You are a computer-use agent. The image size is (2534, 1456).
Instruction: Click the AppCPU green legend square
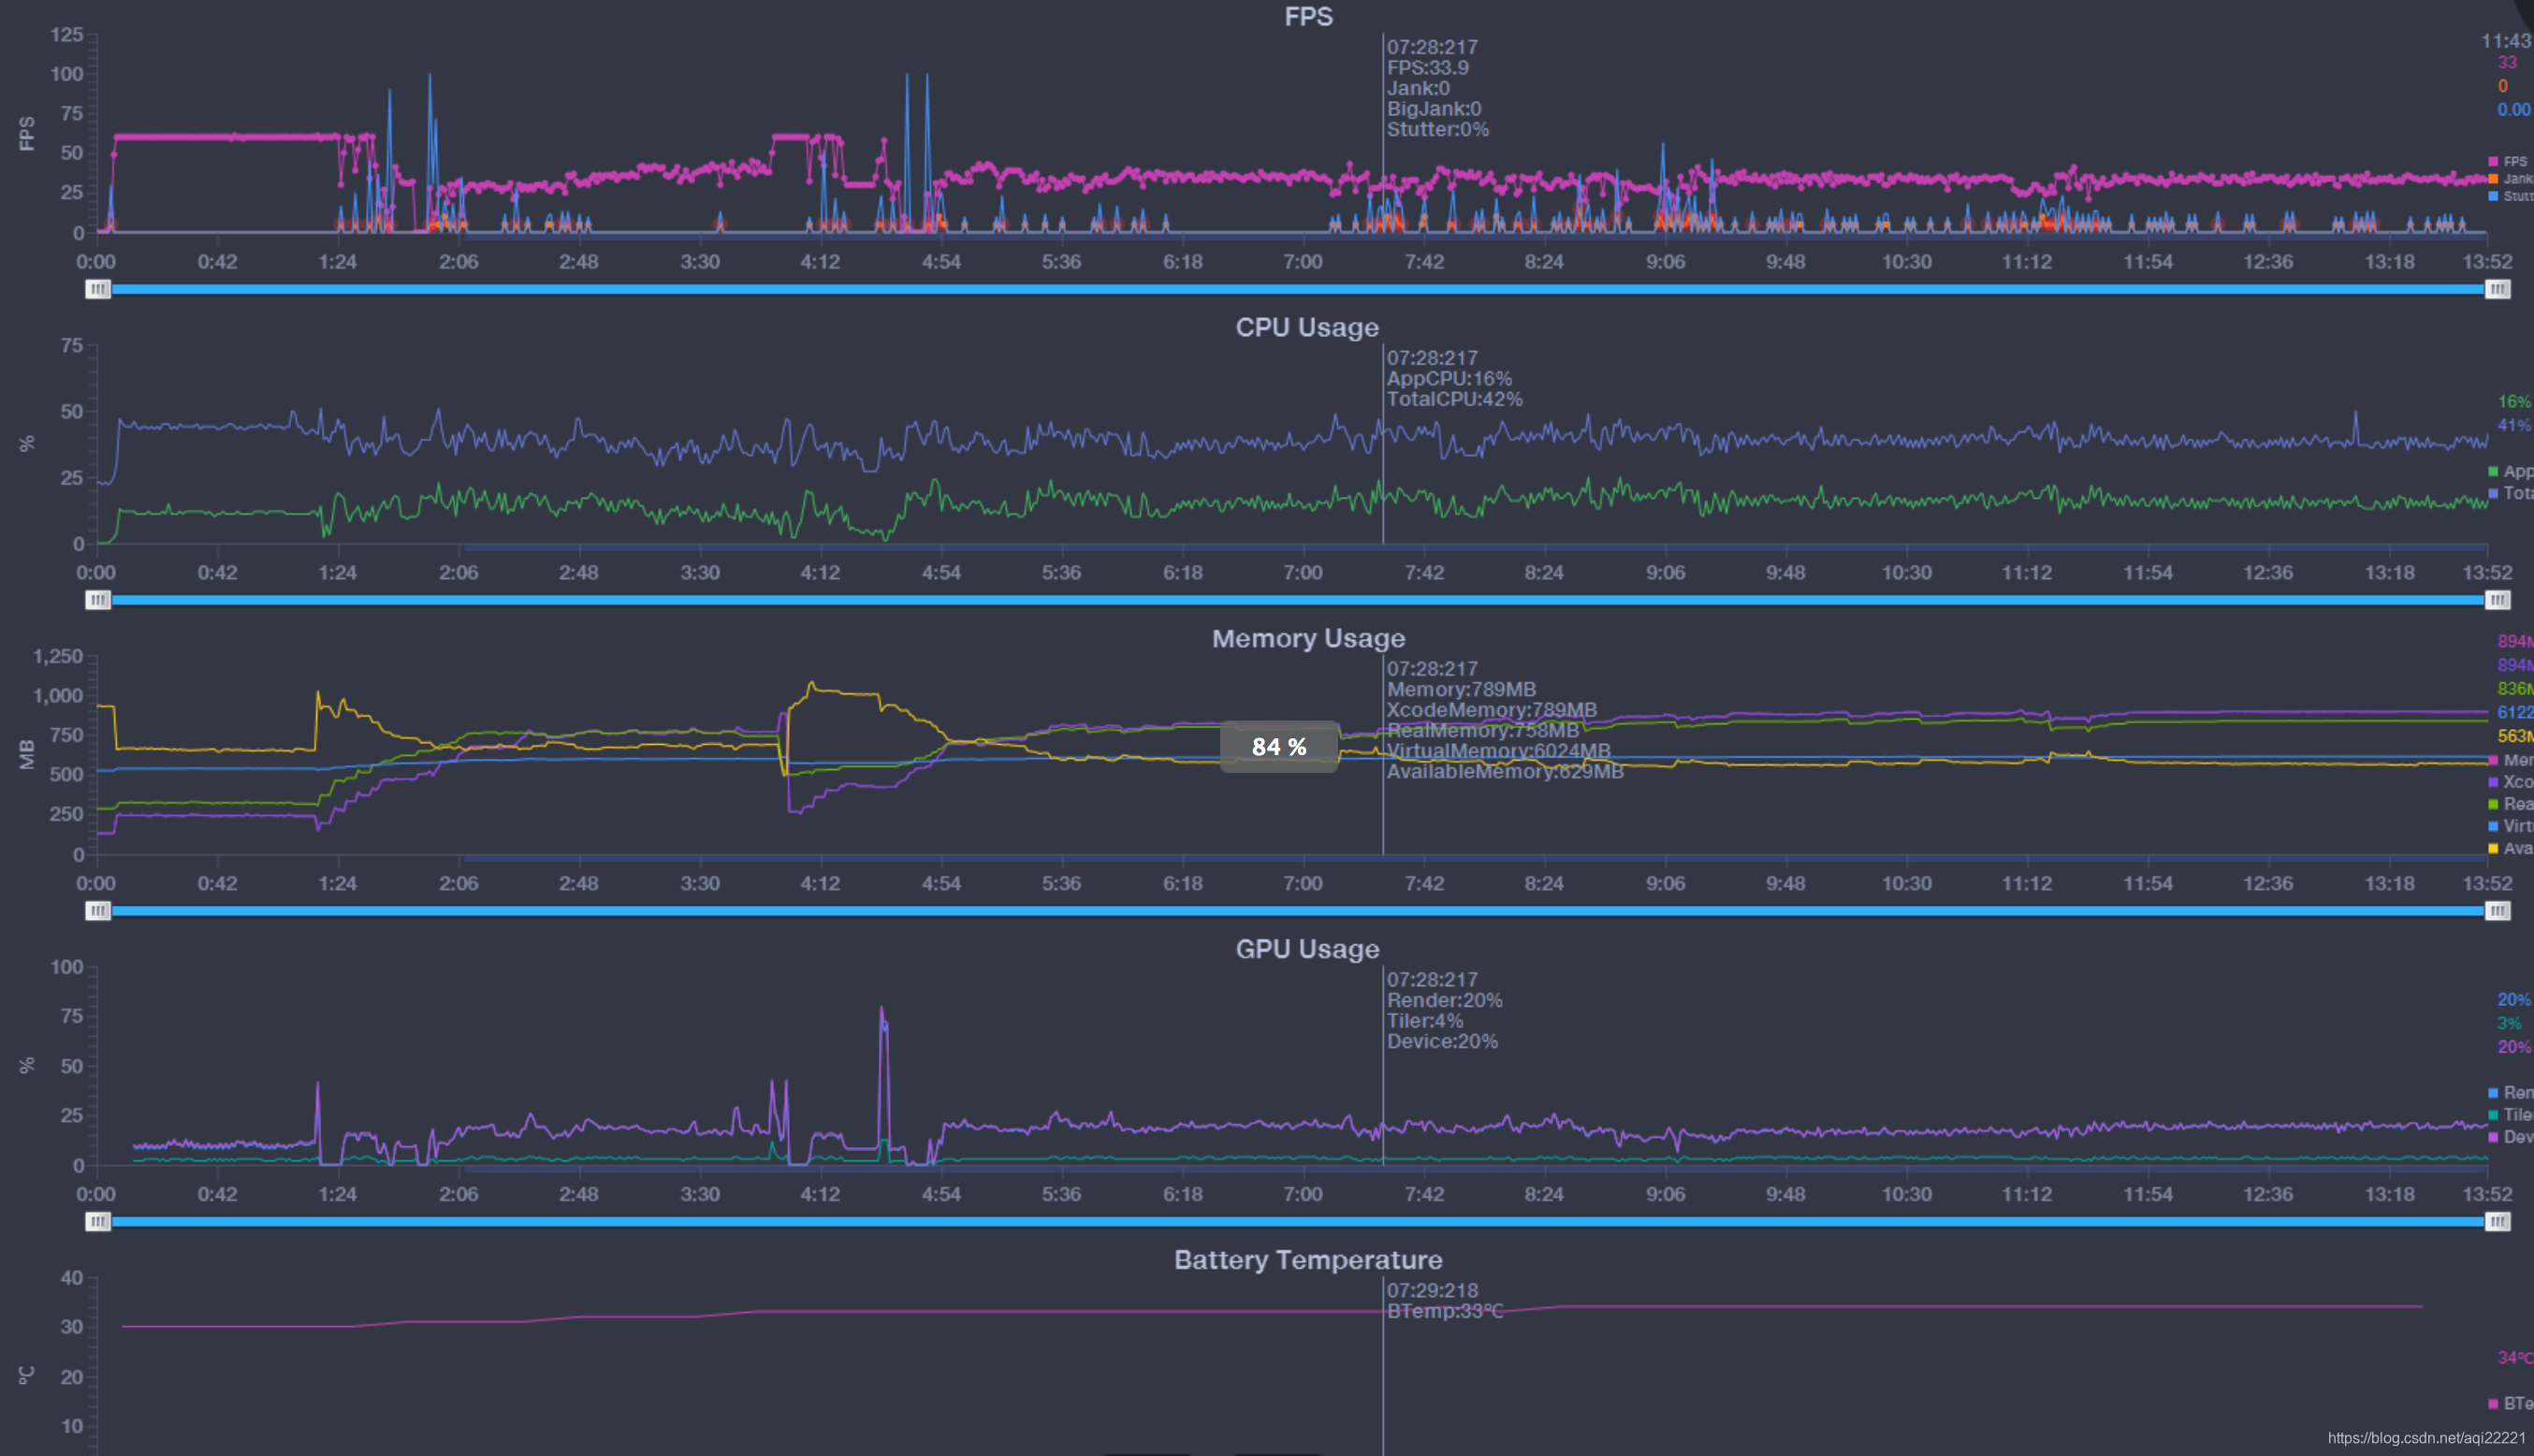pos(2493,471)
